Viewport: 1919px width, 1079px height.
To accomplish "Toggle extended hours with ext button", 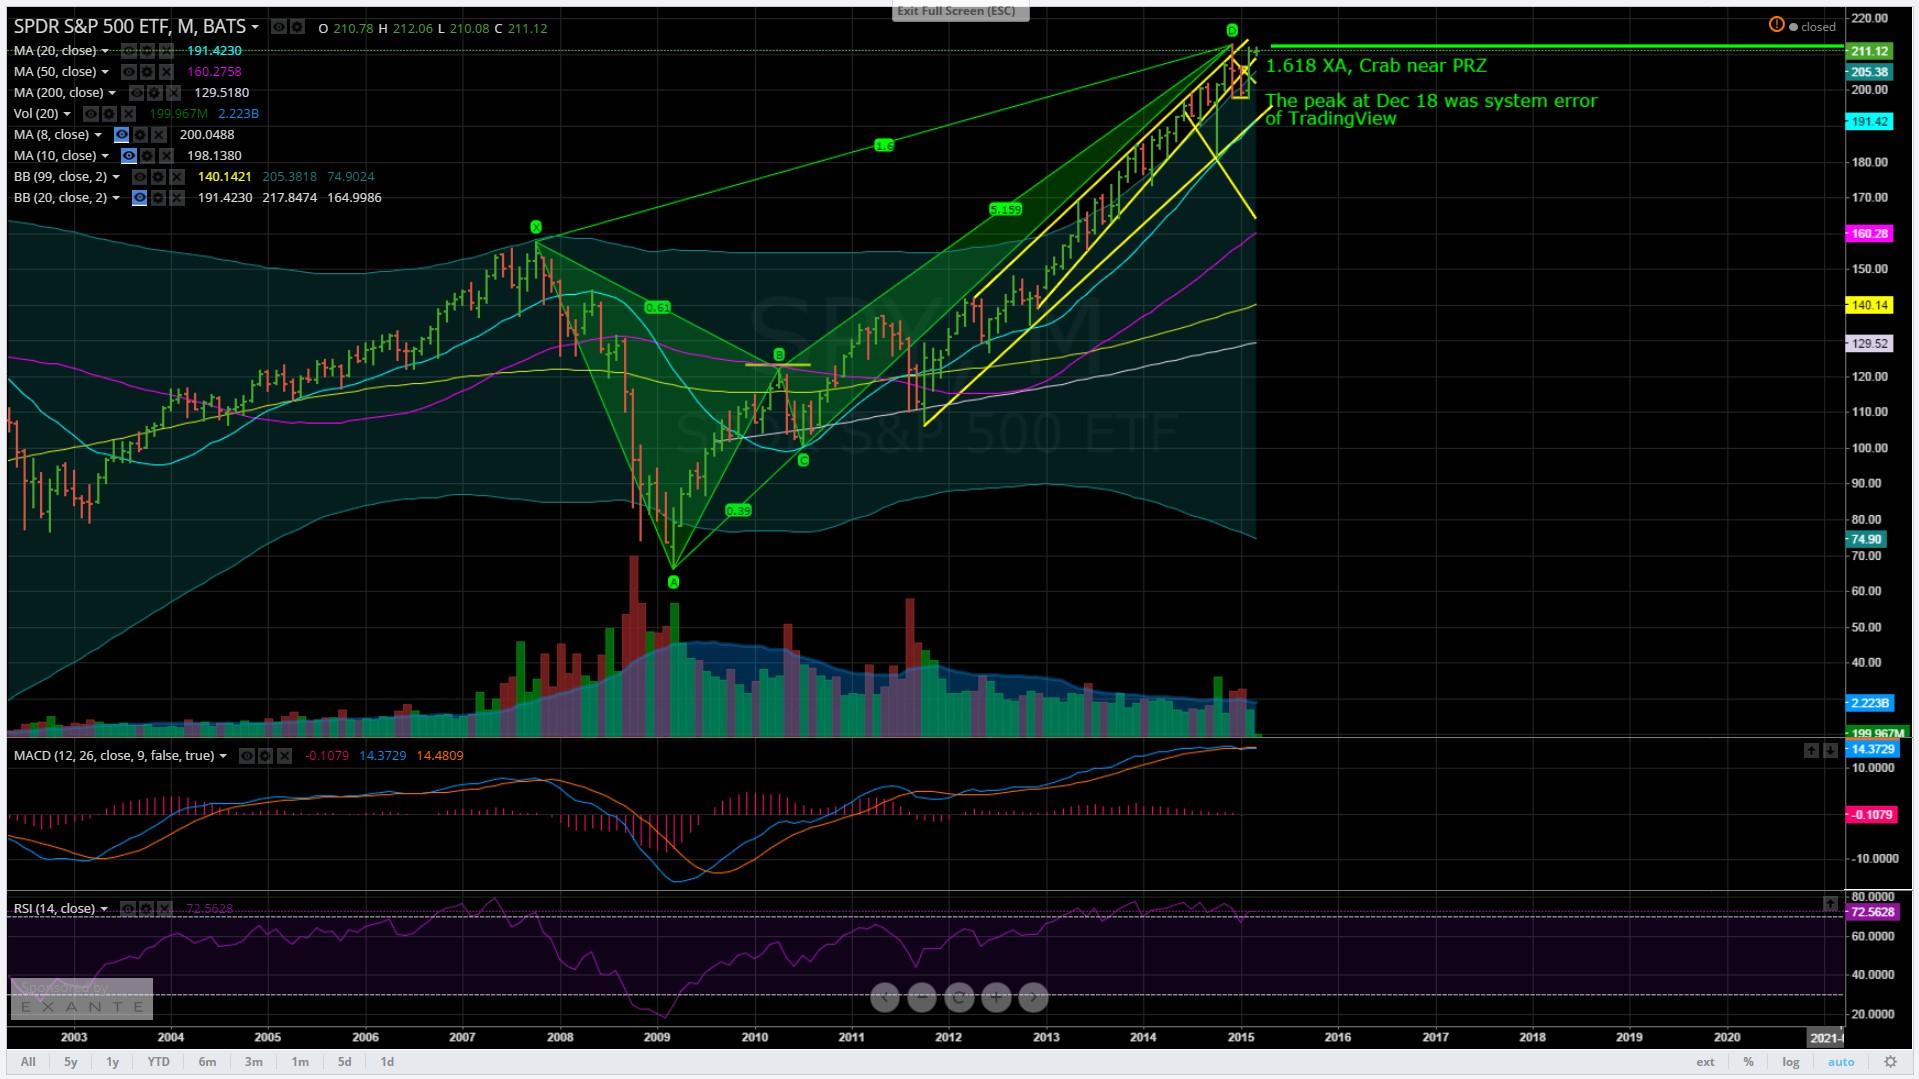I will (1705, 1061).
